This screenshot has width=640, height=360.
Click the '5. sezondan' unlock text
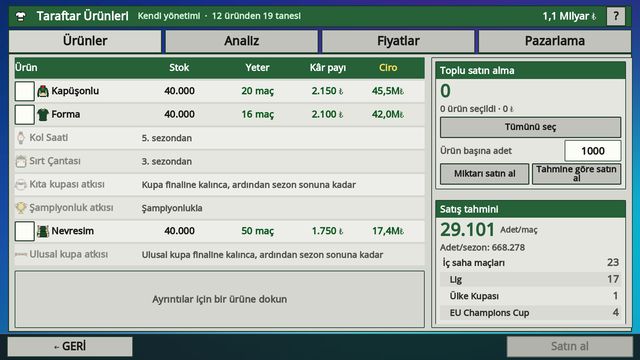[167, 138]
